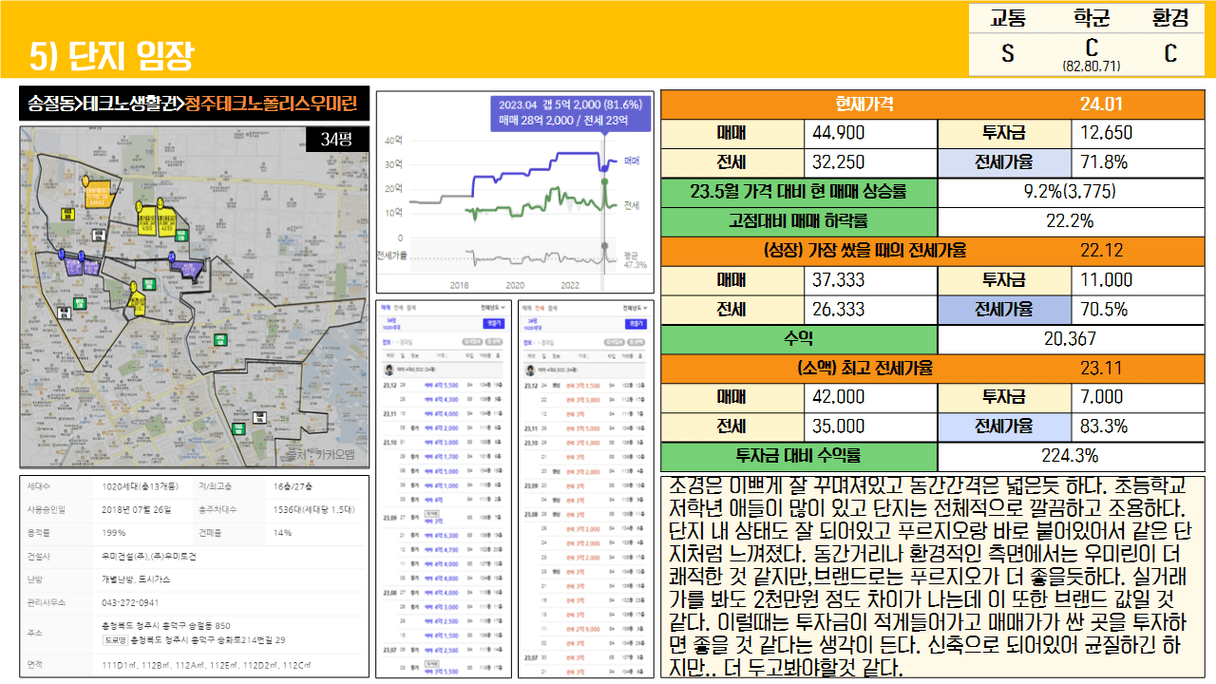Click the 34평 label on the map
This screenshot has width=1216, height=684.
coord(336,139)
